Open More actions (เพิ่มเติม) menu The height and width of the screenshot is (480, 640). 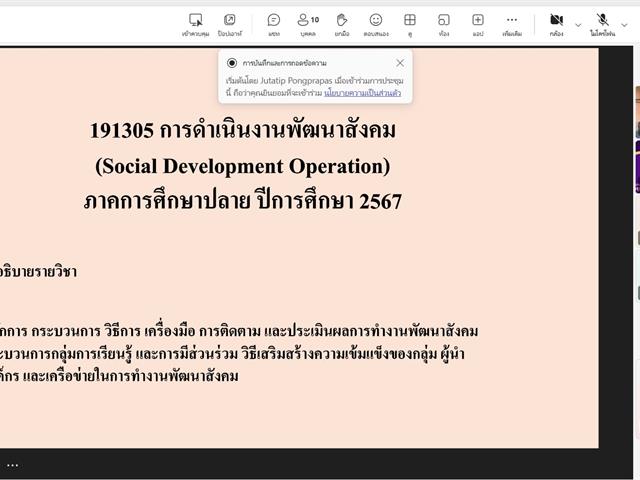tap(512, 23)
